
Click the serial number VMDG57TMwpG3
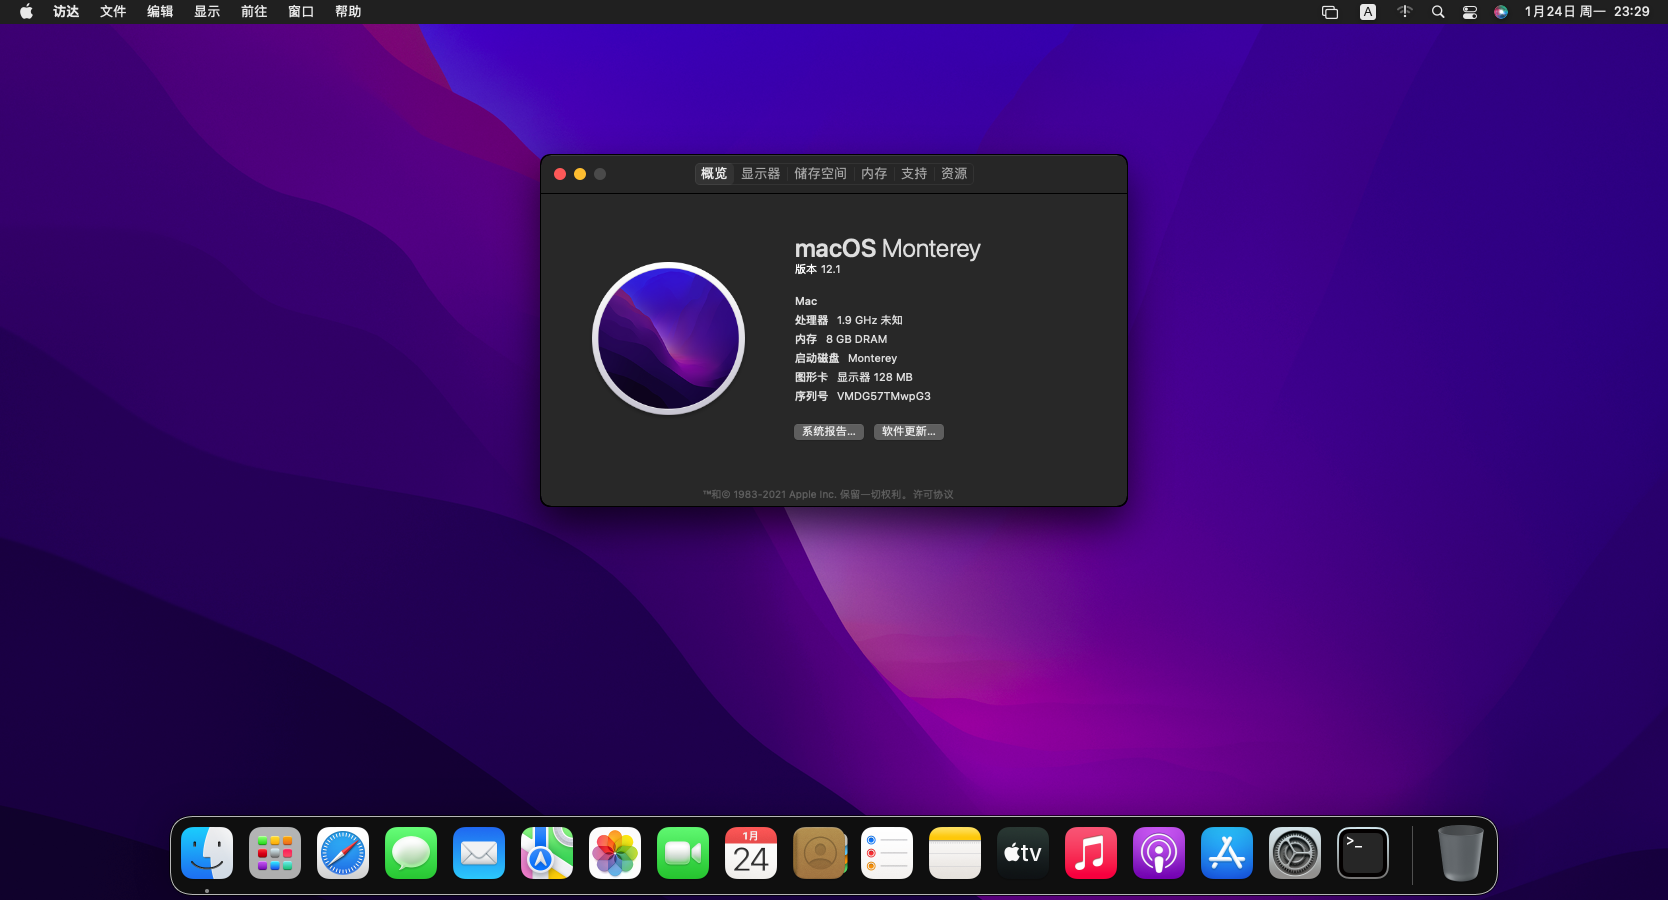click(x=884, y=397)
